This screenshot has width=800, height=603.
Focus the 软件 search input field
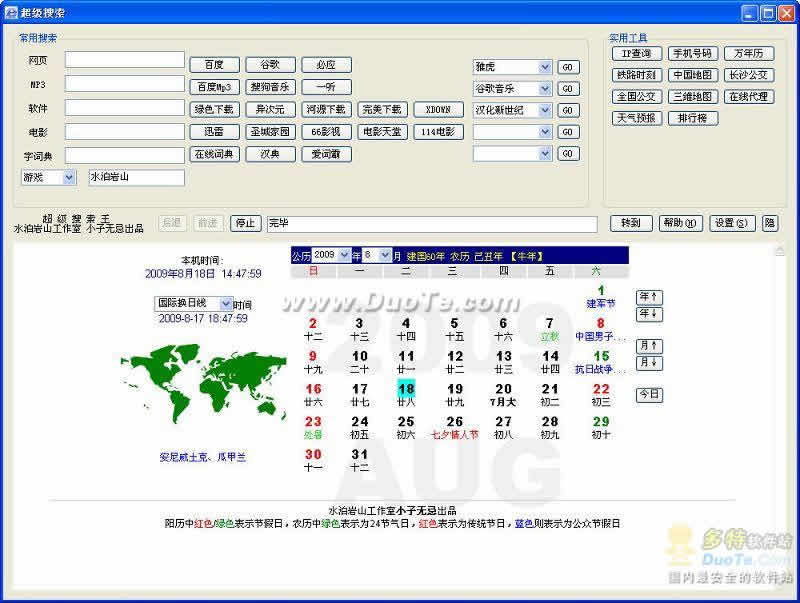pyautogui.click(x=124, y=108)
